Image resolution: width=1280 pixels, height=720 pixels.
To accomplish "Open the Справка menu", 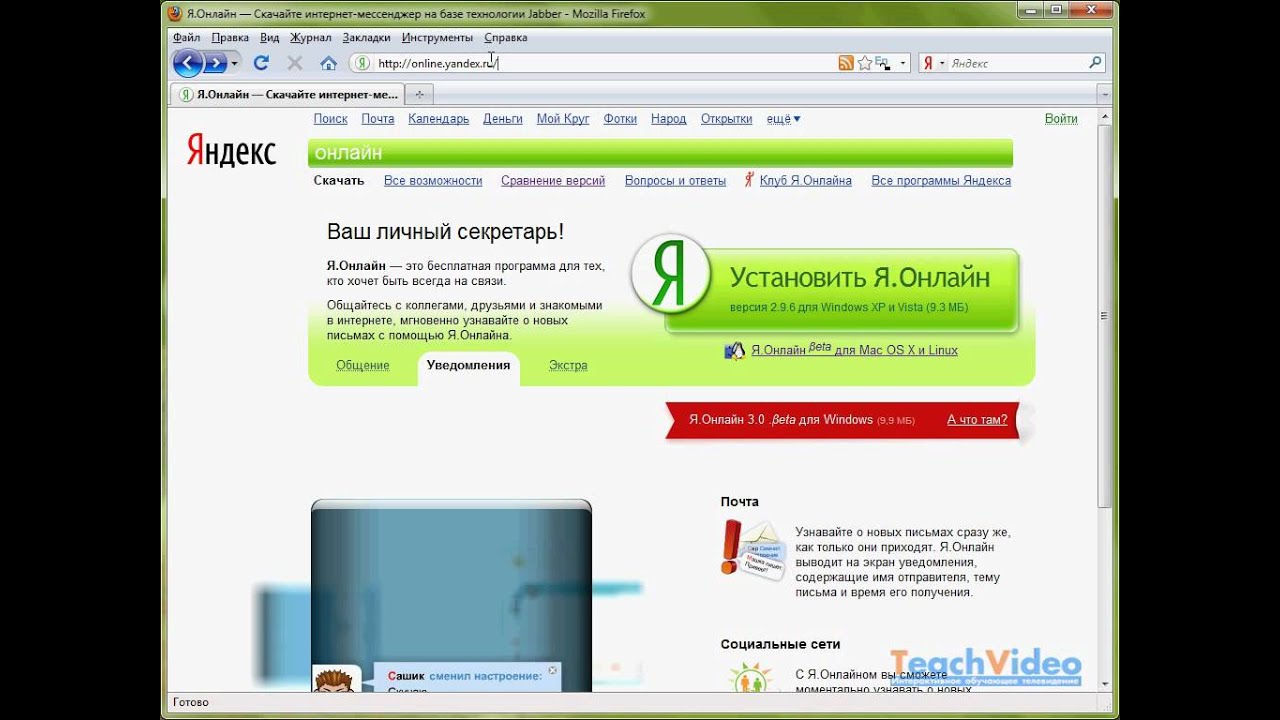I will [x=505, y=37].
